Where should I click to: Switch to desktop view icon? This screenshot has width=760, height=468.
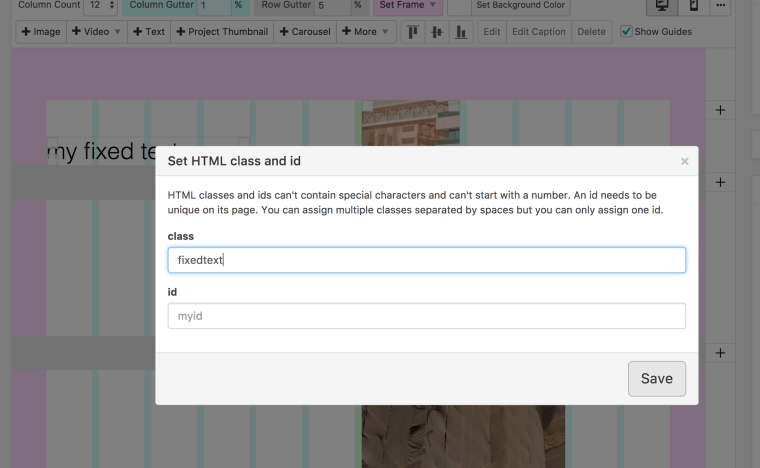(662, 6)
